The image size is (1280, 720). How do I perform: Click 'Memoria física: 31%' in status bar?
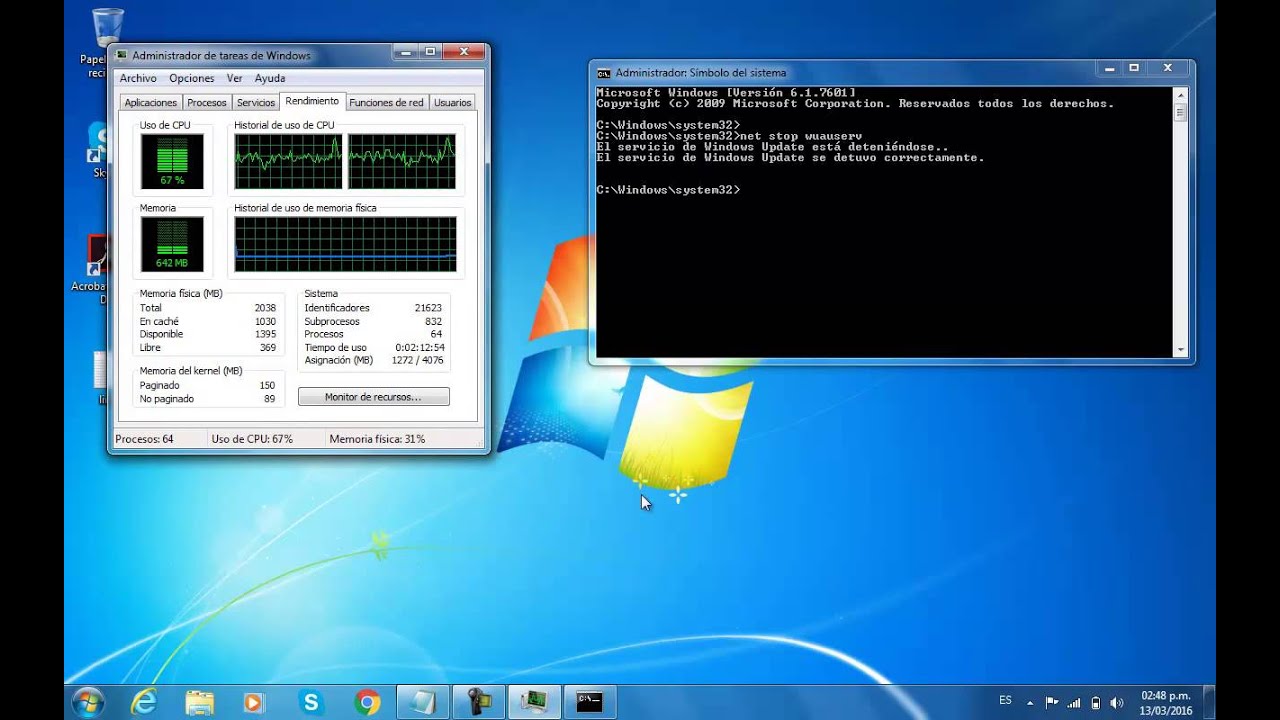tap(377, 439)
